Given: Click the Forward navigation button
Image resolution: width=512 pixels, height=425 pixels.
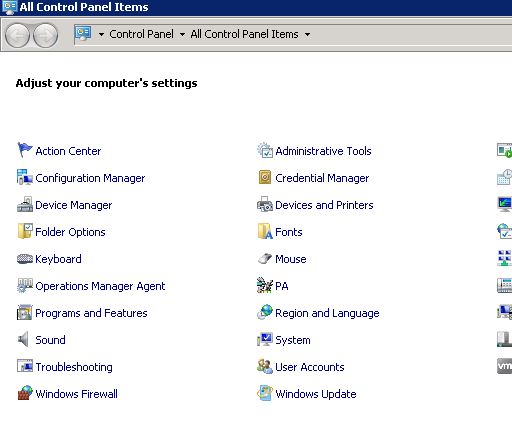Looking at the screenshot, I should 46,35.
